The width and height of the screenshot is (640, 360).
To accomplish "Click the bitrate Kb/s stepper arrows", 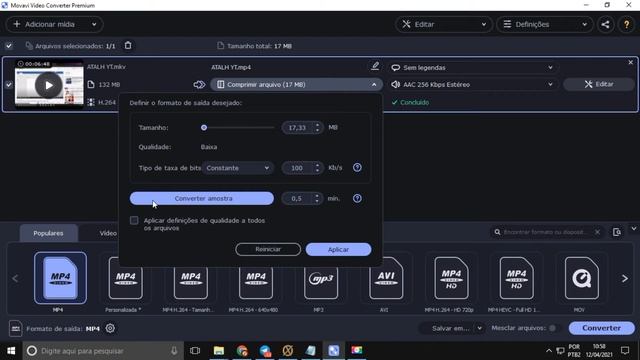I will pyautogui.click(x=317, y=168).
